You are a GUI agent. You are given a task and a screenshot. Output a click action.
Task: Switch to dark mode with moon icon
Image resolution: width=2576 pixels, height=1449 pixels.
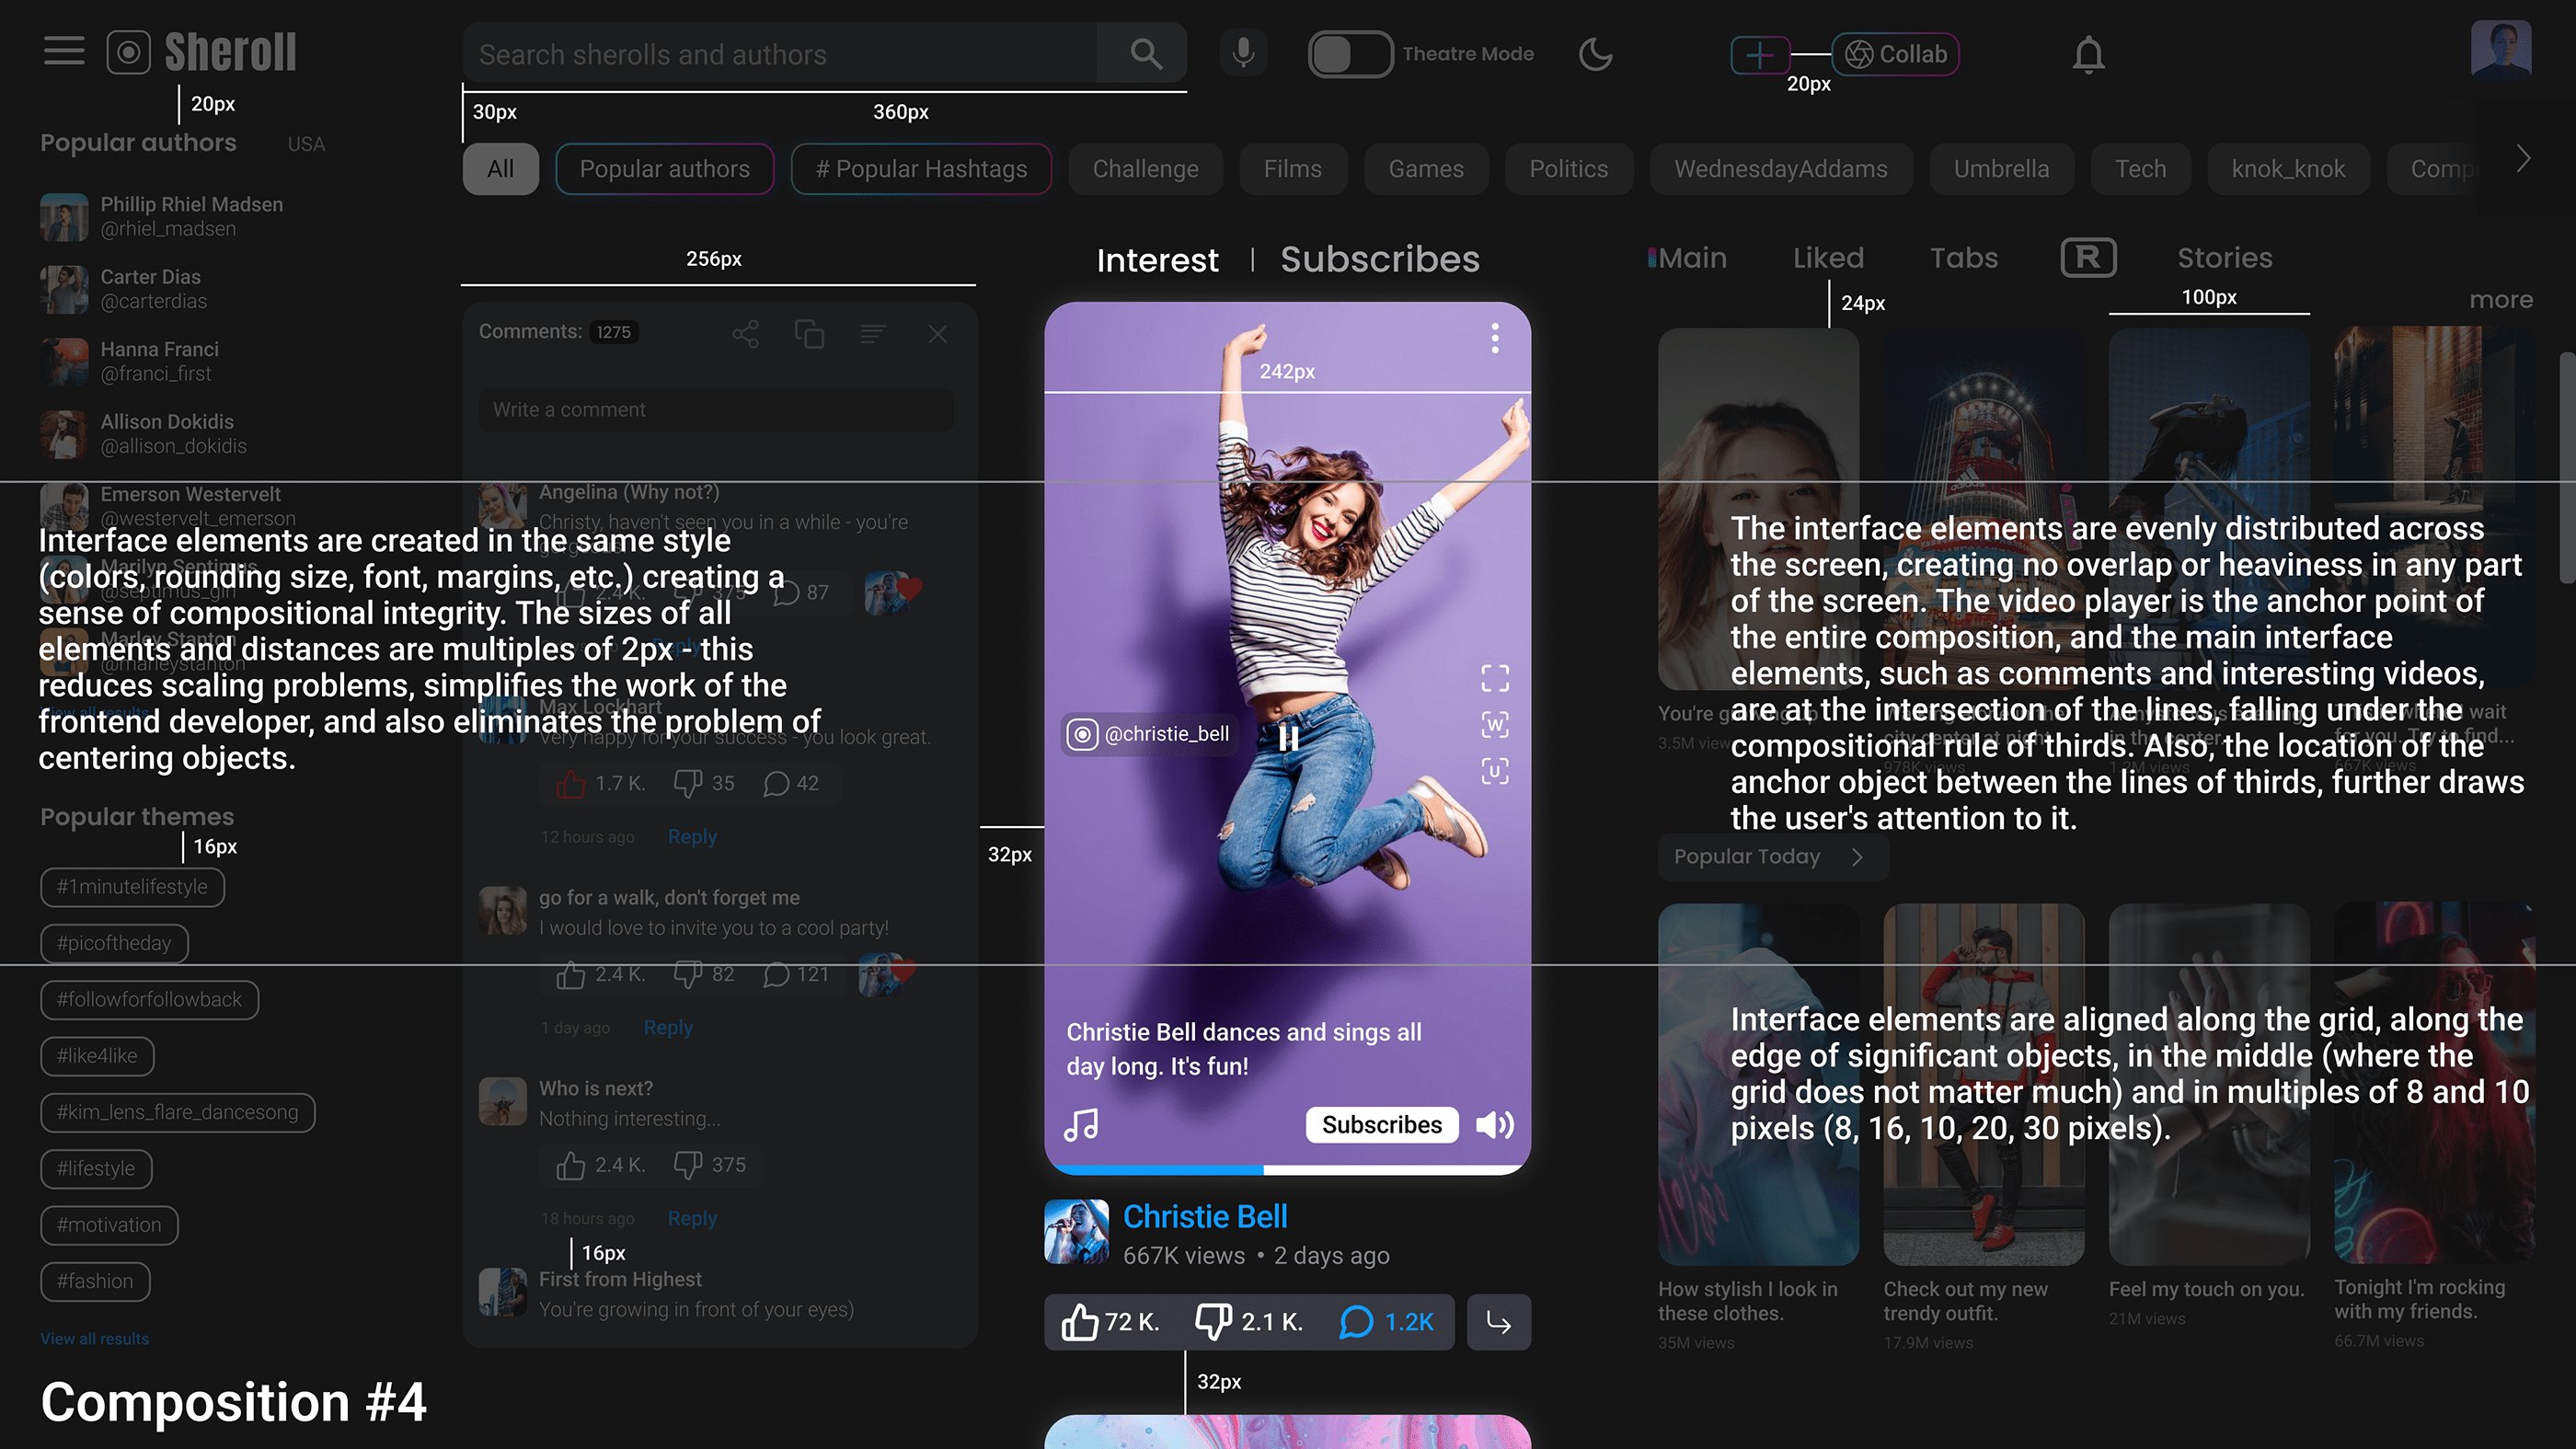point(1595,54)
